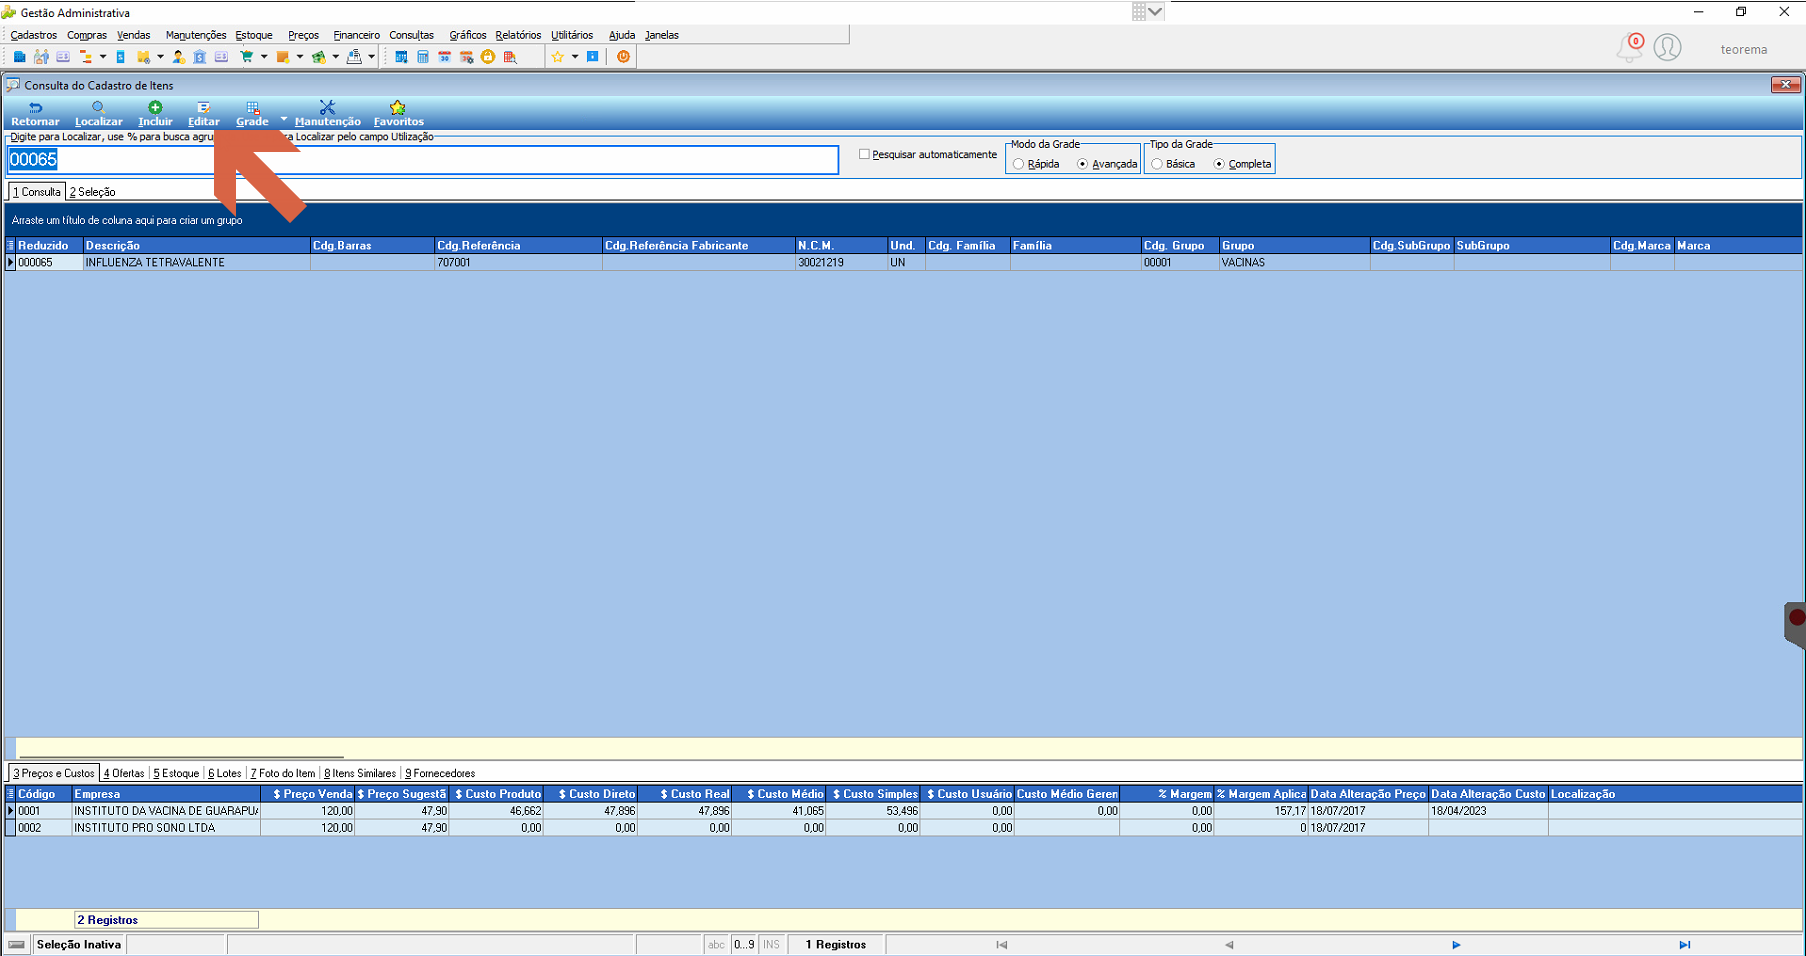Expand the shopping cart dropdown arrow
The height and width of the screenshot is (956, 1806).
[x=264, y=57]
